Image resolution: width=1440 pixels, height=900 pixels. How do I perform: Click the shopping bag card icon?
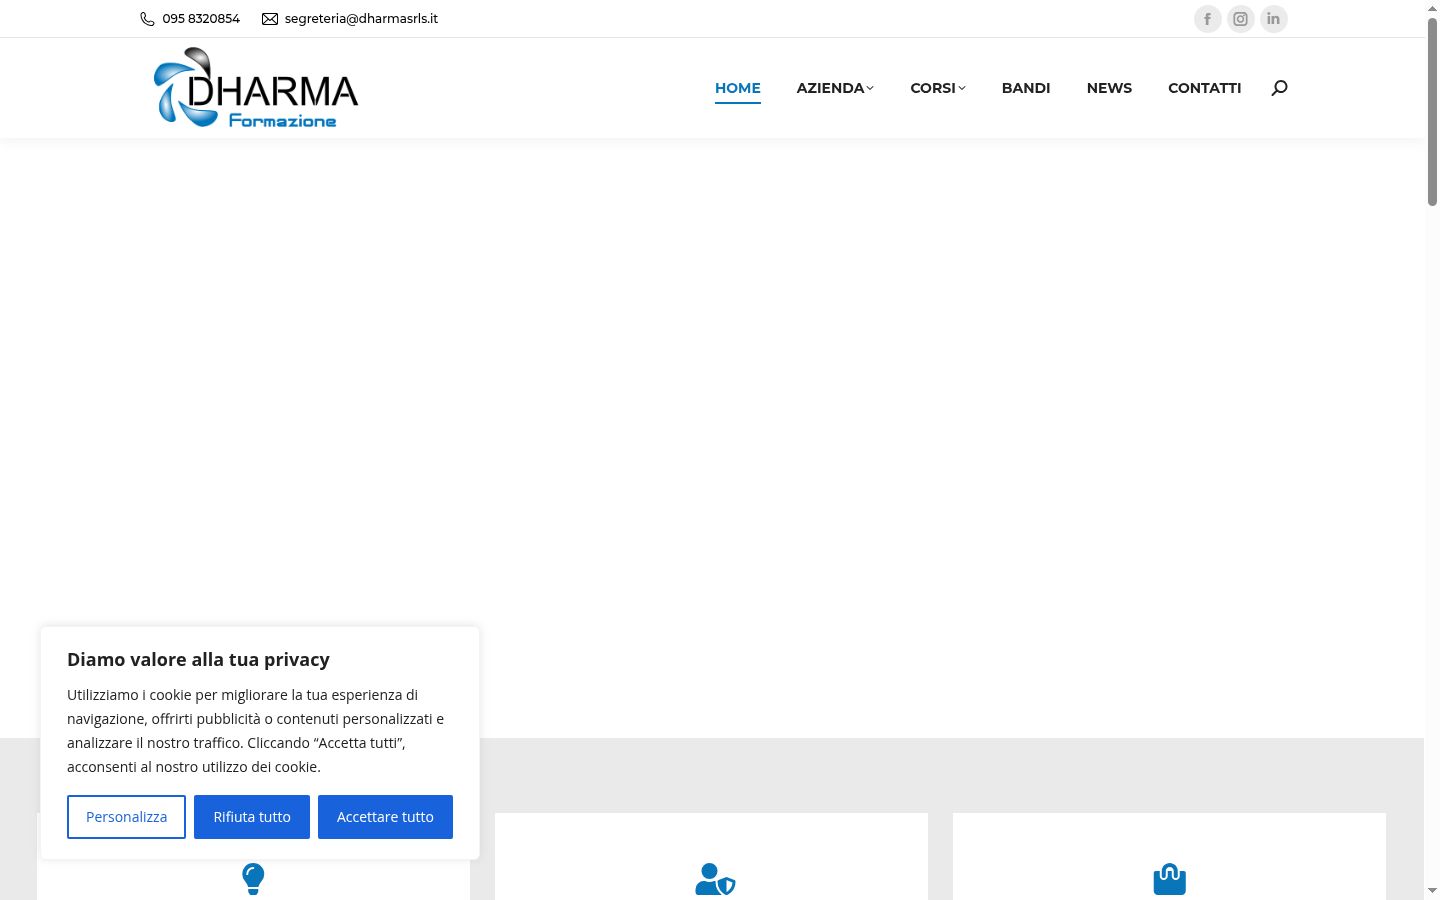tap(1169, 879)
